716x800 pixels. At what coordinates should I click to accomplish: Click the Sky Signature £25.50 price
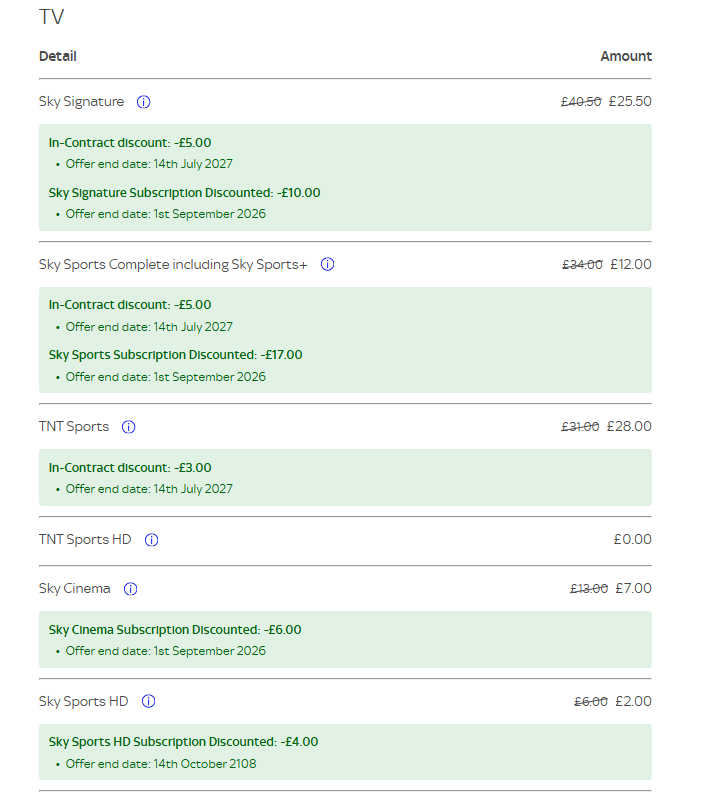click(x=630, y=101)
